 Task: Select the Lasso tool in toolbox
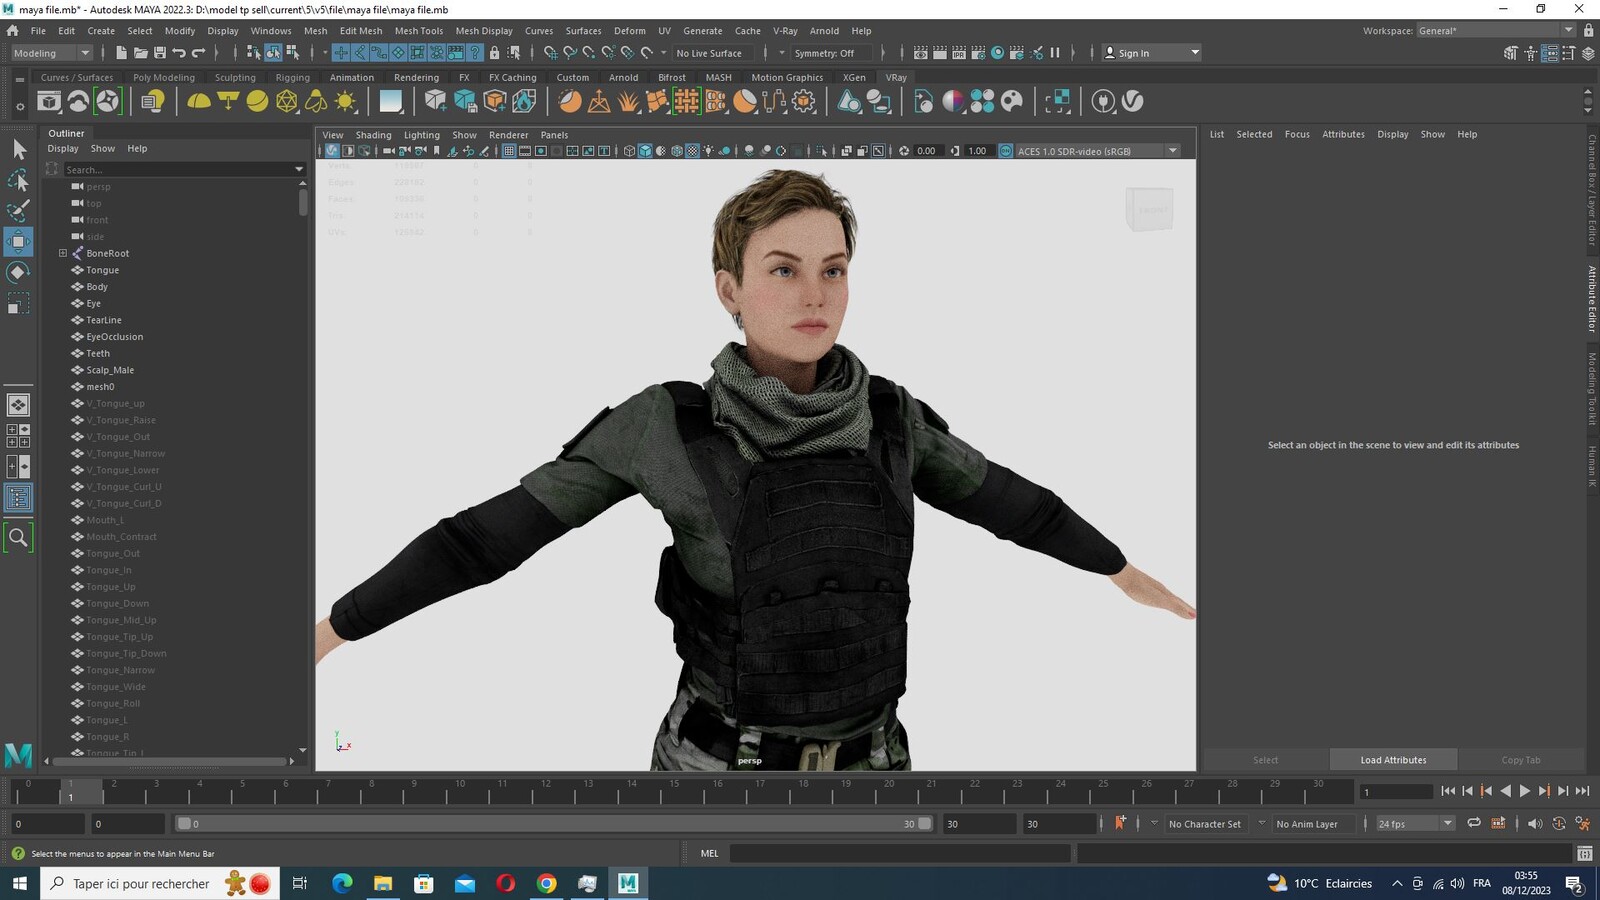click(18, 180)
